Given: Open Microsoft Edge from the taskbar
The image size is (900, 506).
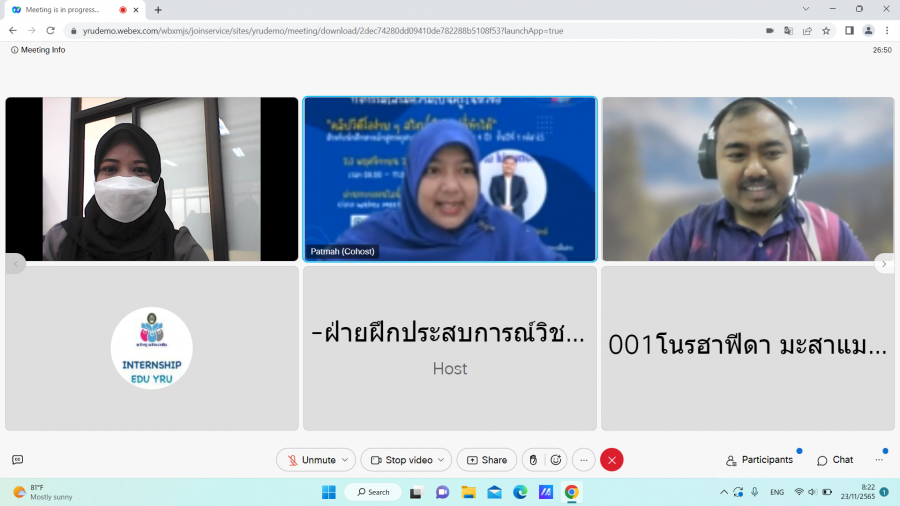Looking at the screenshot, I should click(x=520, y=492).
